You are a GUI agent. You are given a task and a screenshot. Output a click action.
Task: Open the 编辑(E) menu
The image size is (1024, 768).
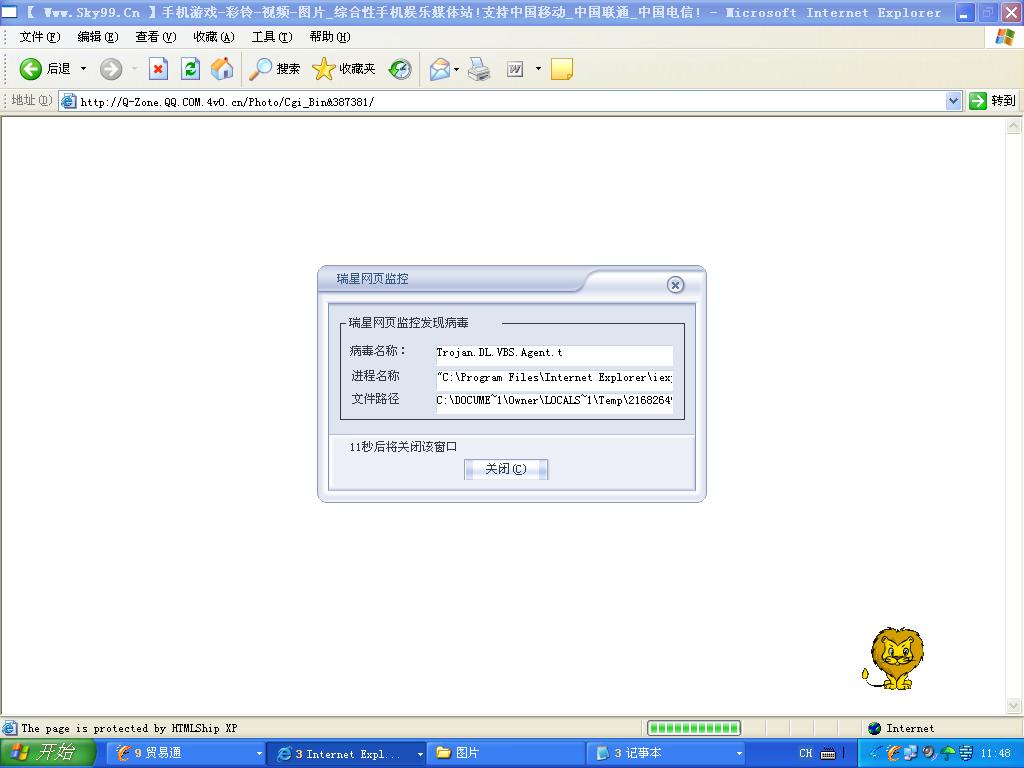coord(98,37)
